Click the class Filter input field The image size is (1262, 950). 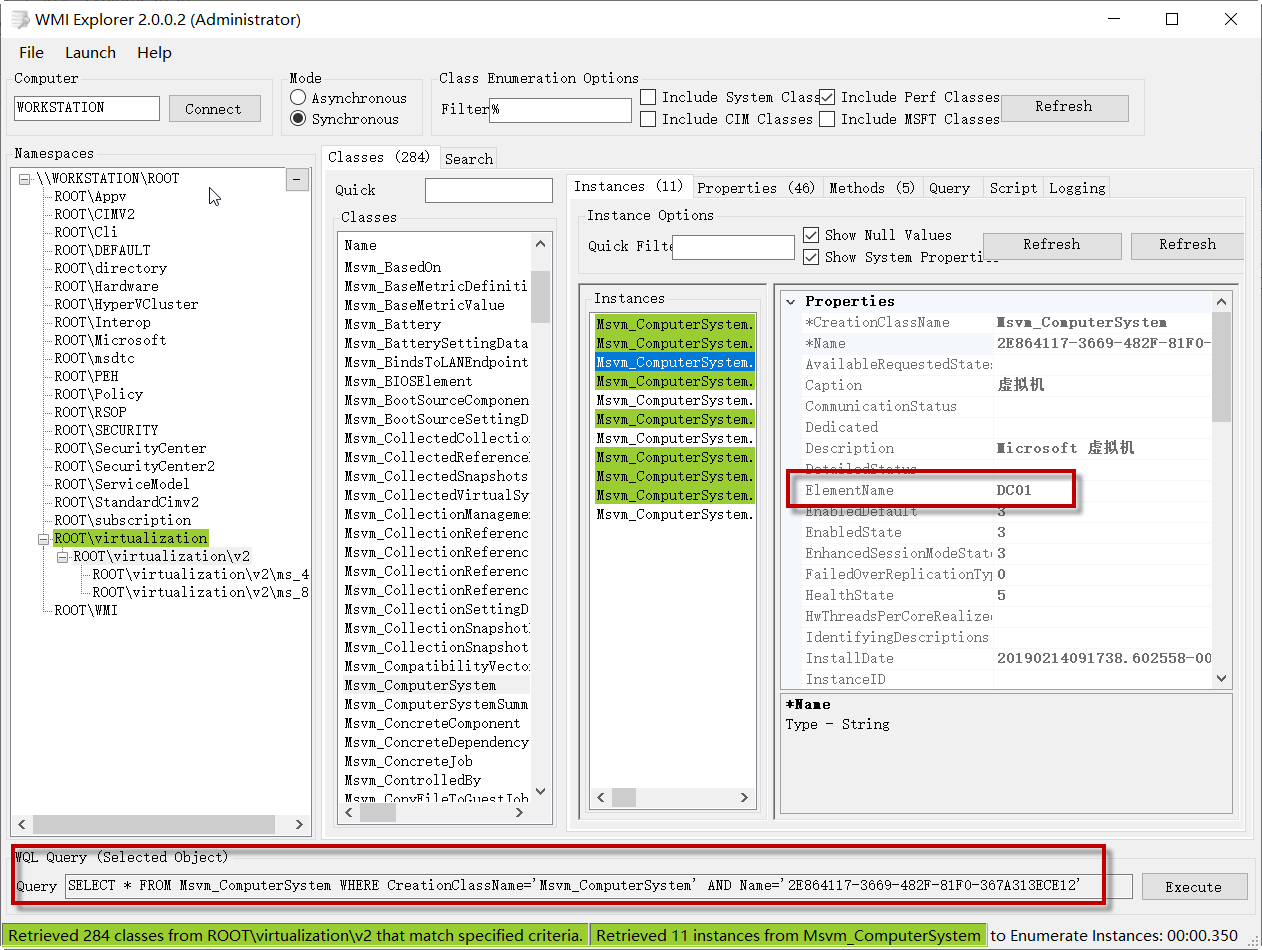coord(560,110)
